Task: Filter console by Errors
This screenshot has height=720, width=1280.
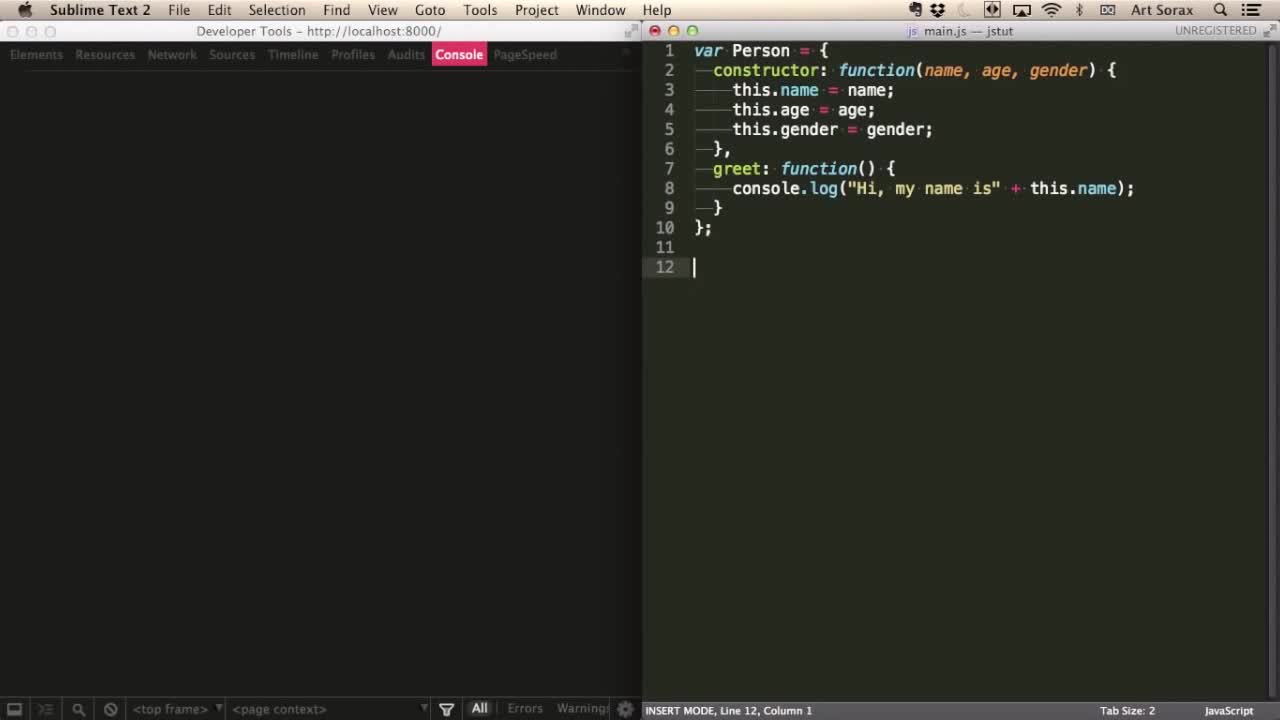Action: 525,708
